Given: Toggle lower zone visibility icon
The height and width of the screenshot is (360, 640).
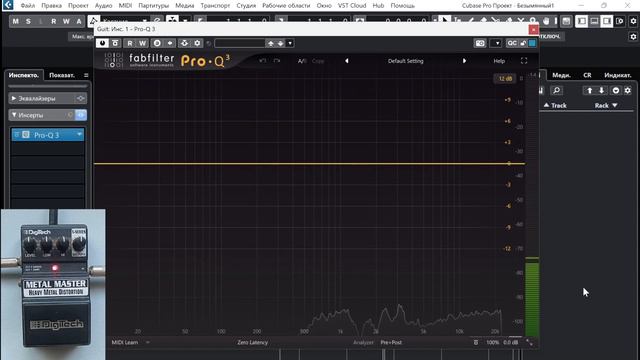Looking at the screenshot, I should [x=594, y=21].
